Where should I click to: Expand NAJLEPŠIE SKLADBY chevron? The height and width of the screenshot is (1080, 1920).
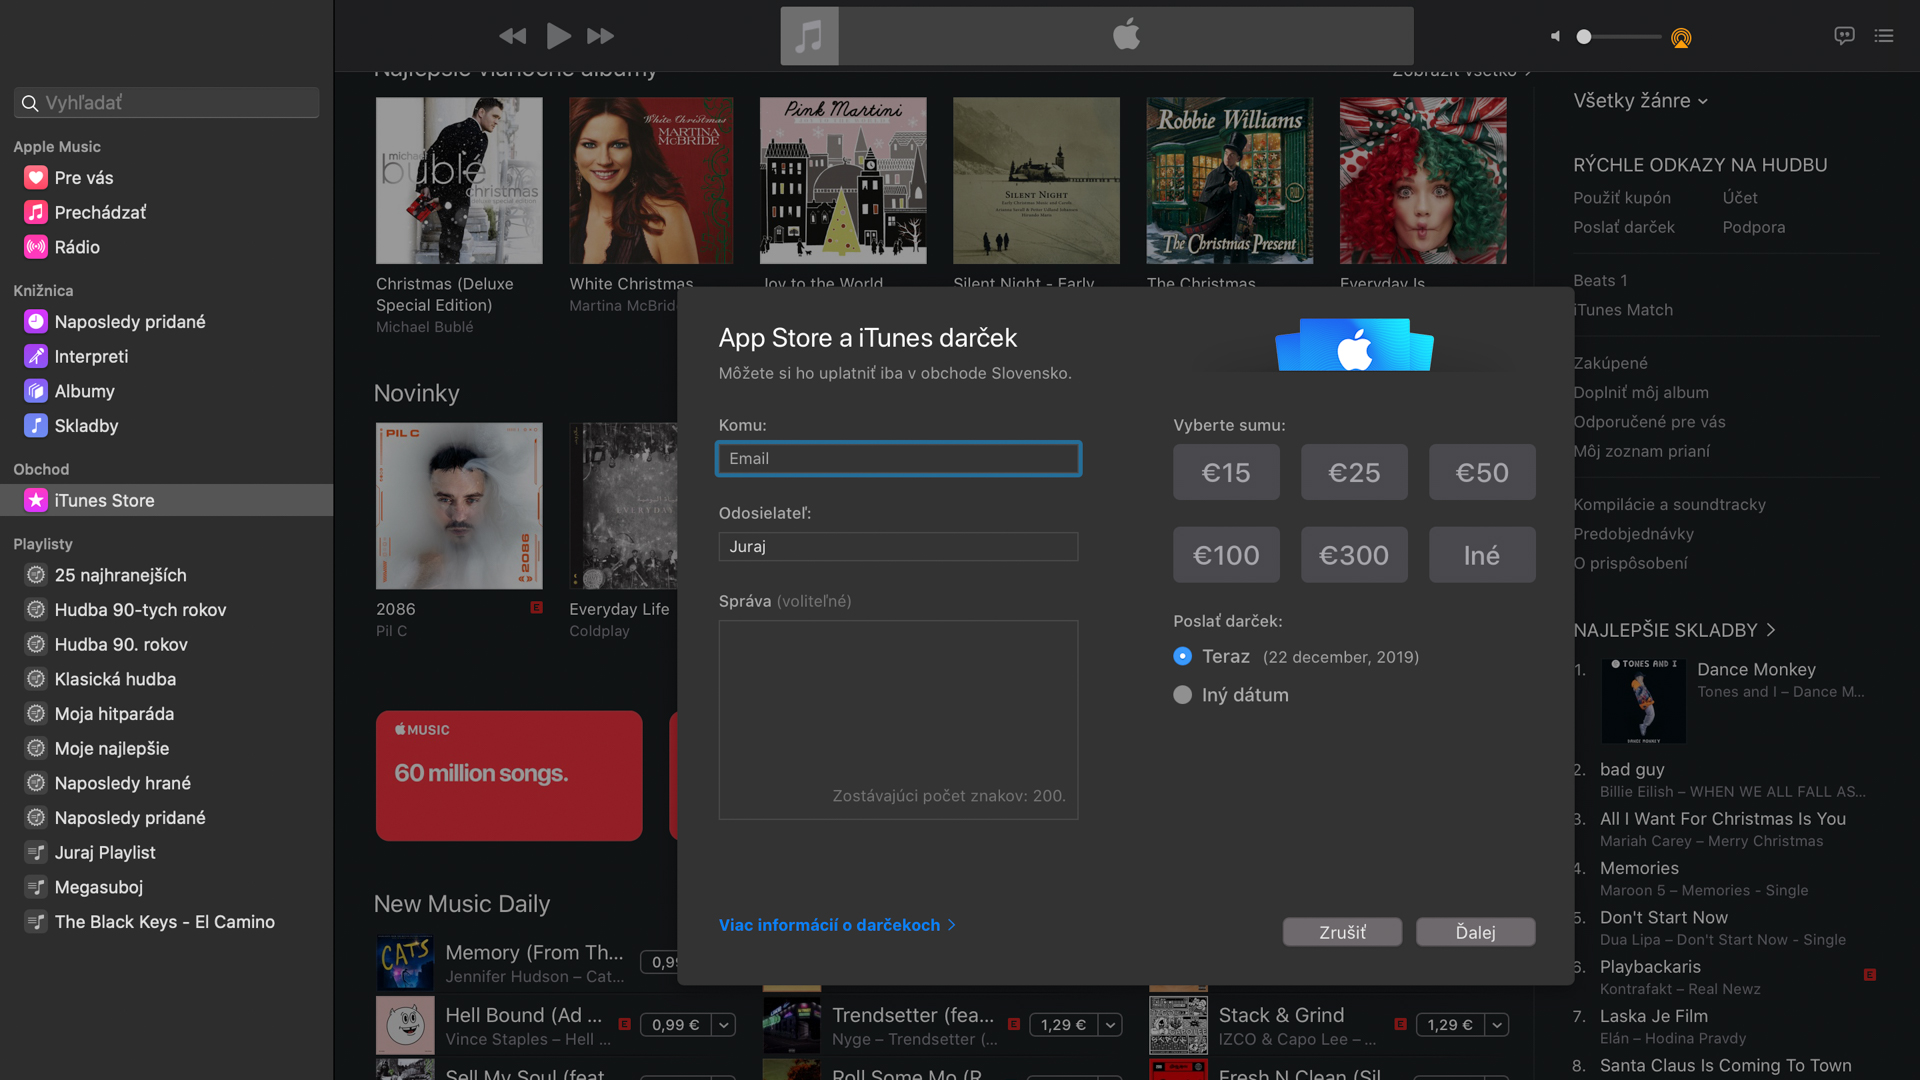point(1771,630)
